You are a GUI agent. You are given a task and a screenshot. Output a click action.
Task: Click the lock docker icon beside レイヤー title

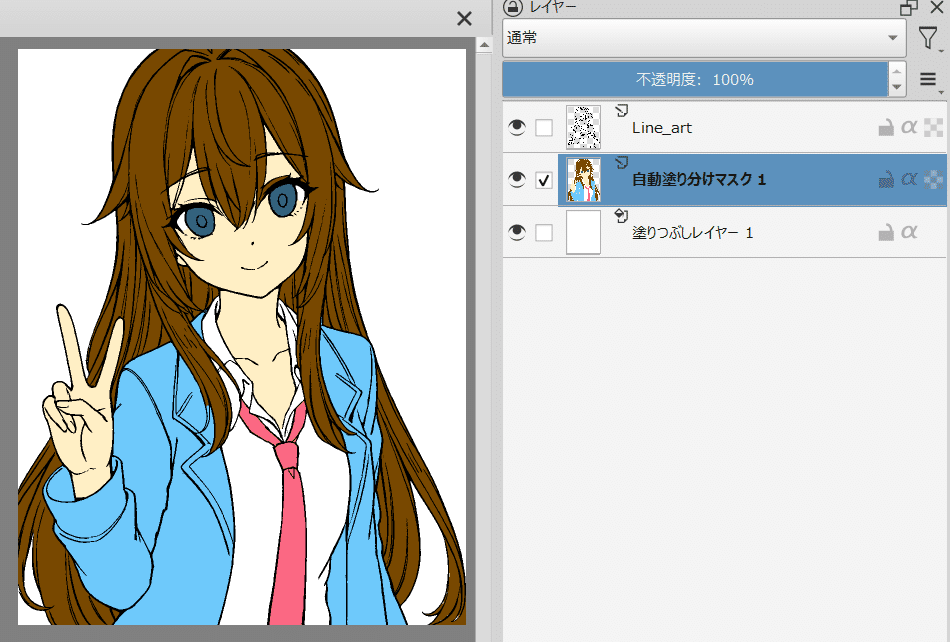pos(513,7)
